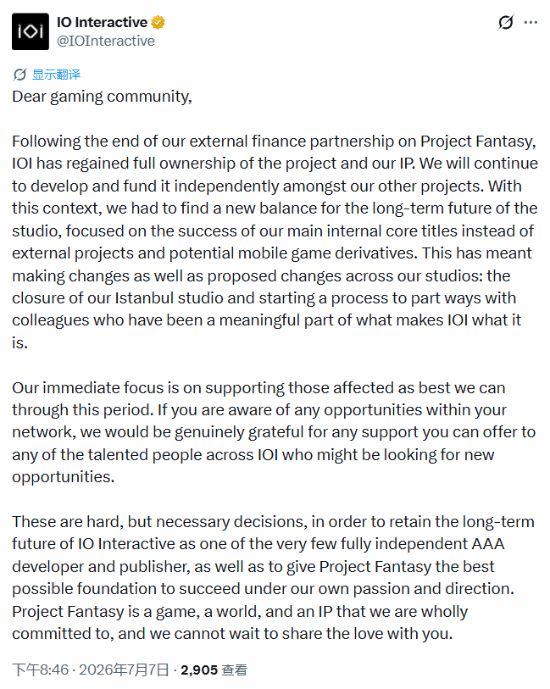Click the 2026年7月7日 date

tap(124, 670)
